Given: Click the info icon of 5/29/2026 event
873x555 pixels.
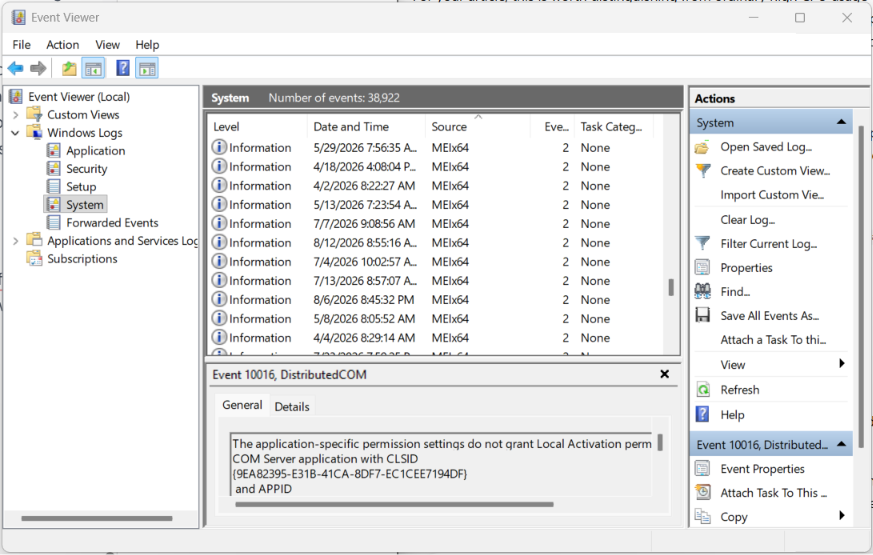Looking at the screenshot, I should pyautogui.click(x=219, y=147).
